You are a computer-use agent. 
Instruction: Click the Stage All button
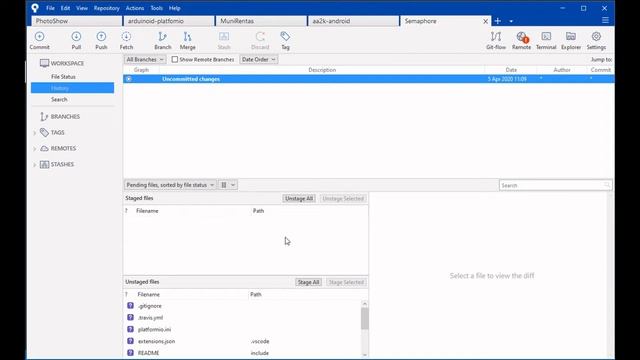coord(309,282)
